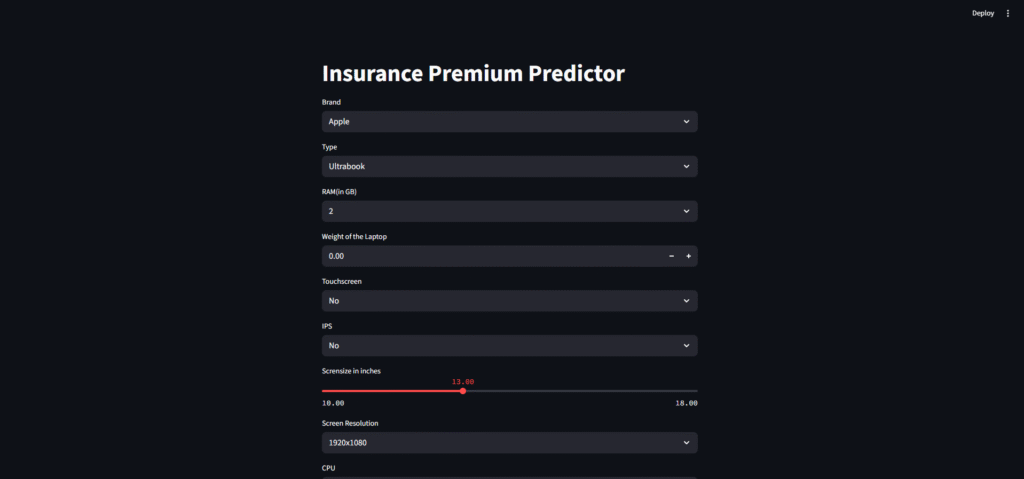
Task: Expand the RAM(in GB) selection box
Action: pos(500,211)
